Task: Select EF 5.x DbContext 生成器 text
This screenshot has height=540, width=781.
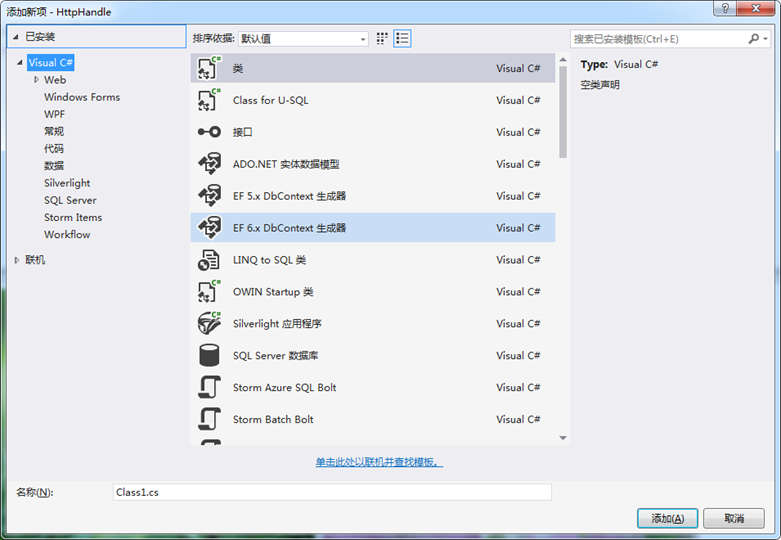Action: (289, 196)
